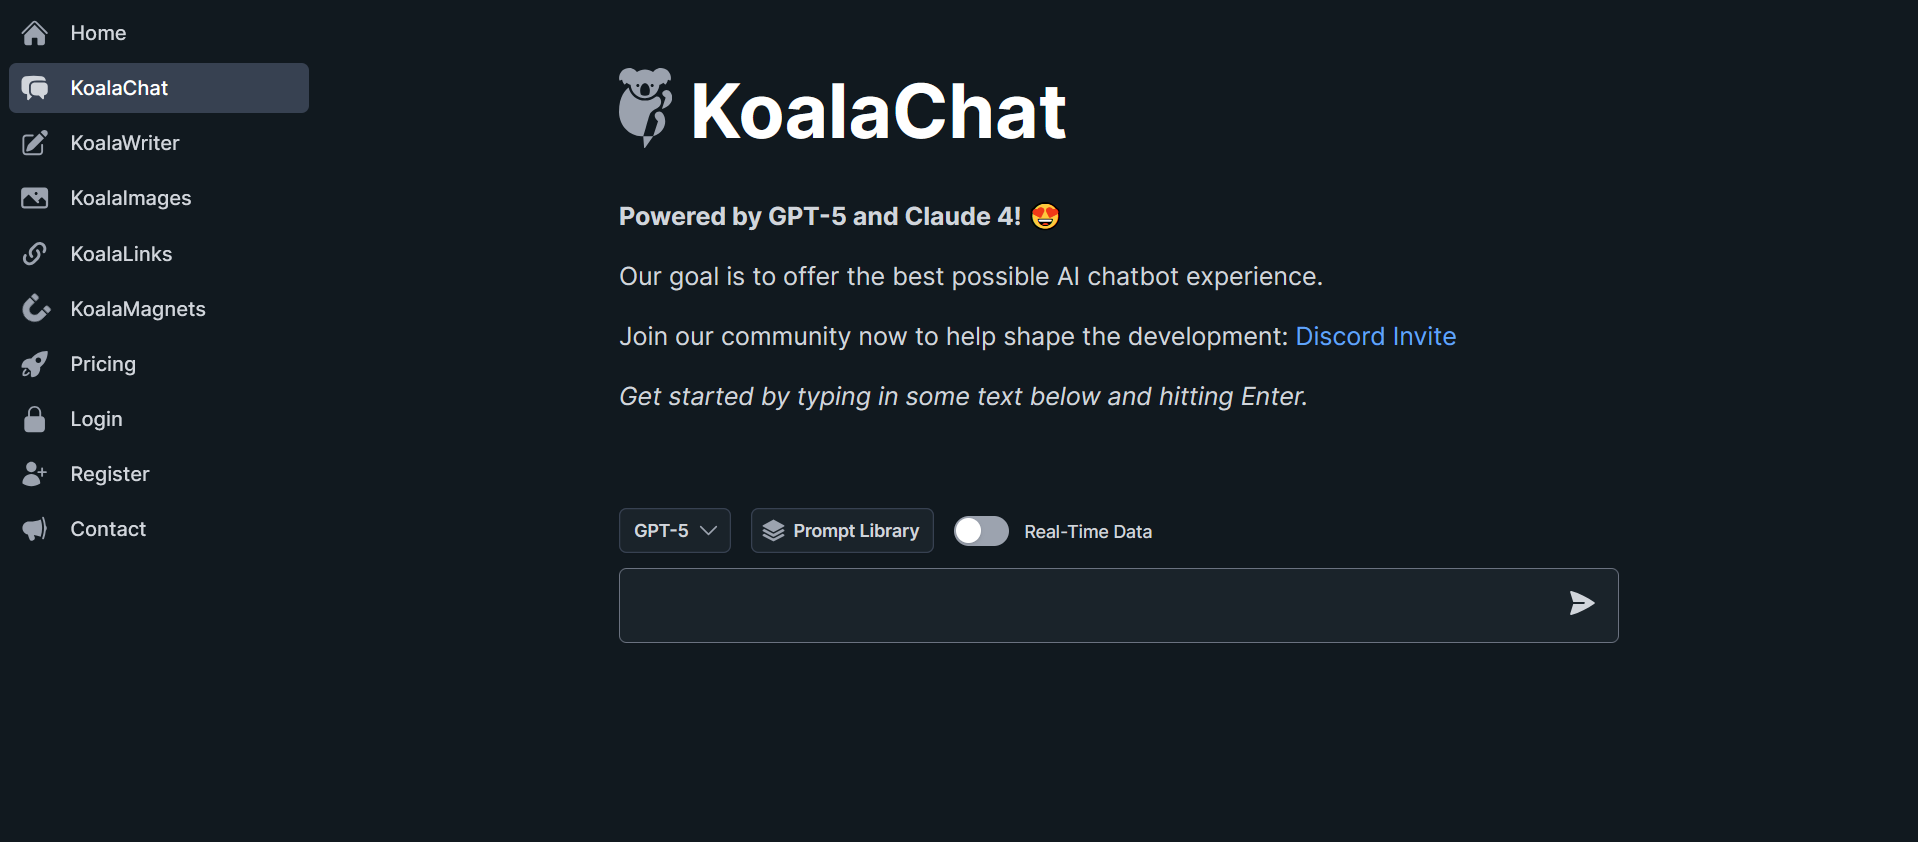Click the KoalaLinks chain icon
This screenshot has height=842, width=1918.
tap(34, 254)
